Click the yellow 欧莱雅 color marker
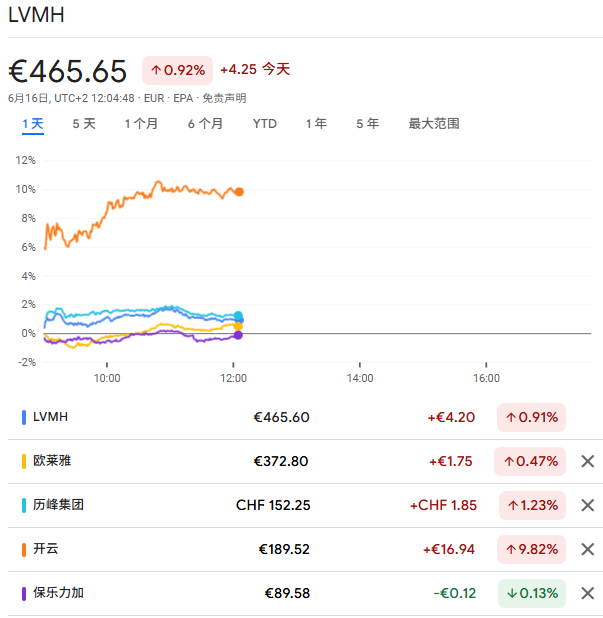603x618 pixels. click(24, 461)
